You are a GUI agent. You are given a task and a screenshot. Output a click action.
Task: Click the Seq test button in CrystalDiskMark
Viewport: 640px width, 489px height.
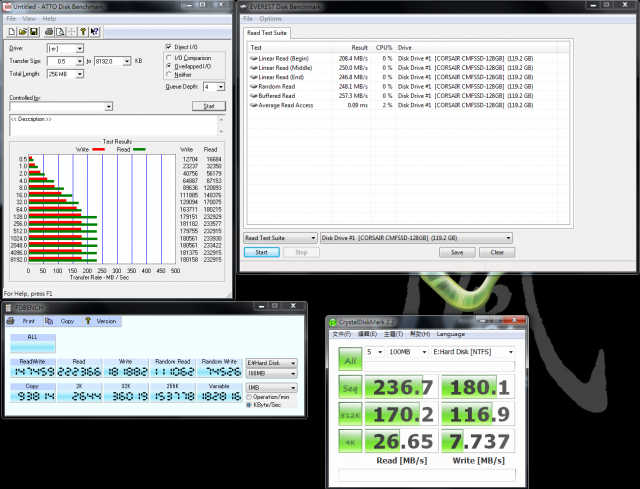click(x=350, y=387)
